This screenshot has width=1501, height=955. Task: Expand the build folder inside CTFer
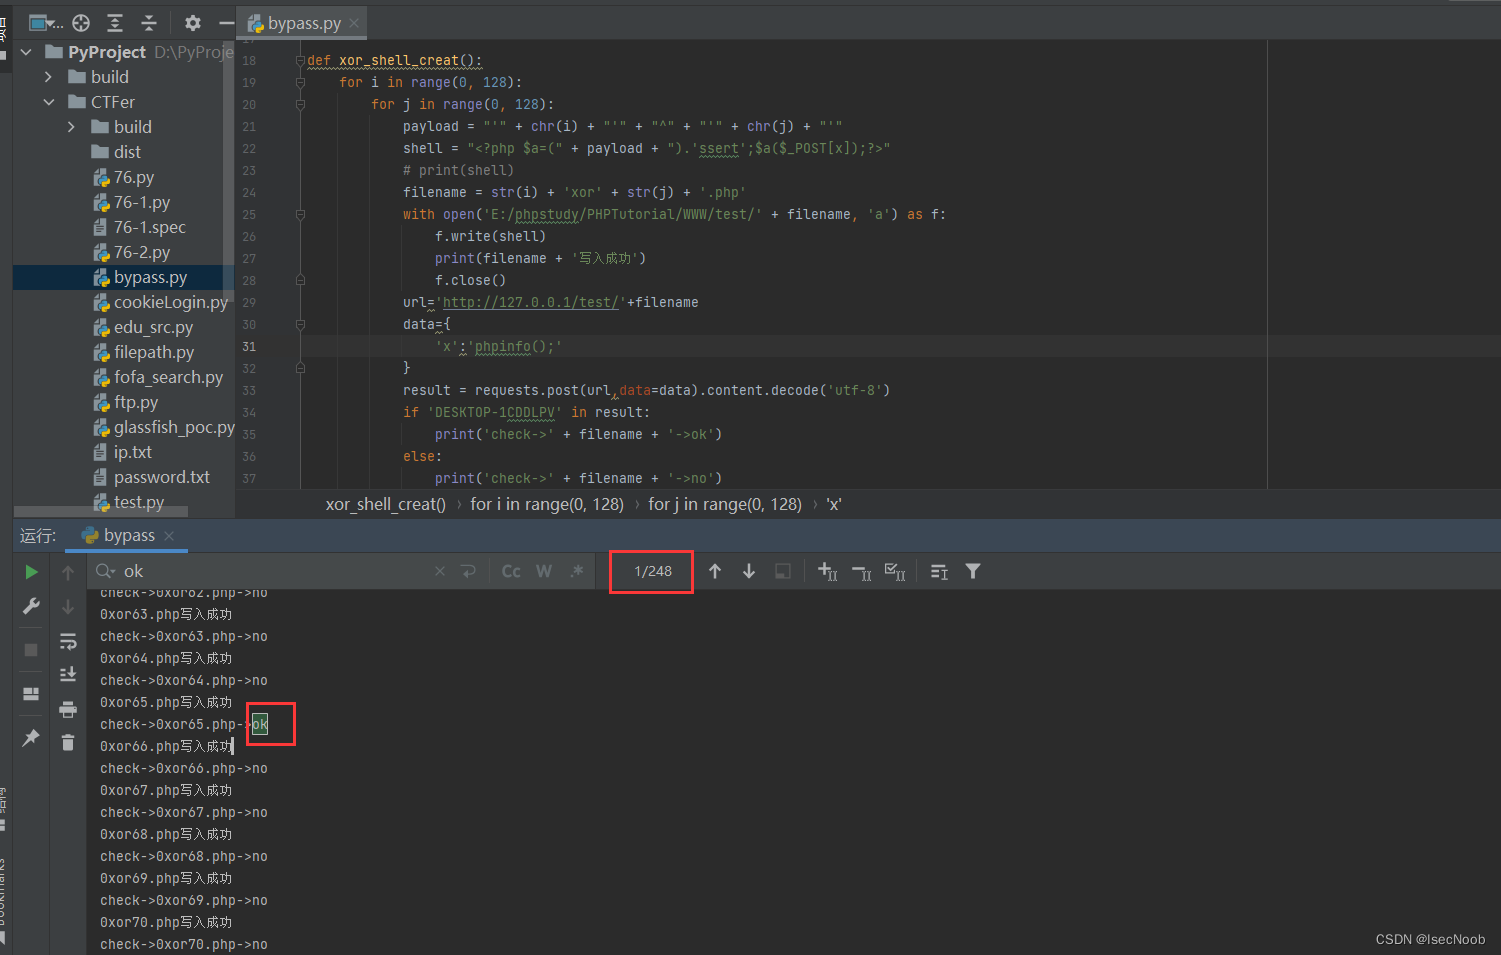point(71,127)
